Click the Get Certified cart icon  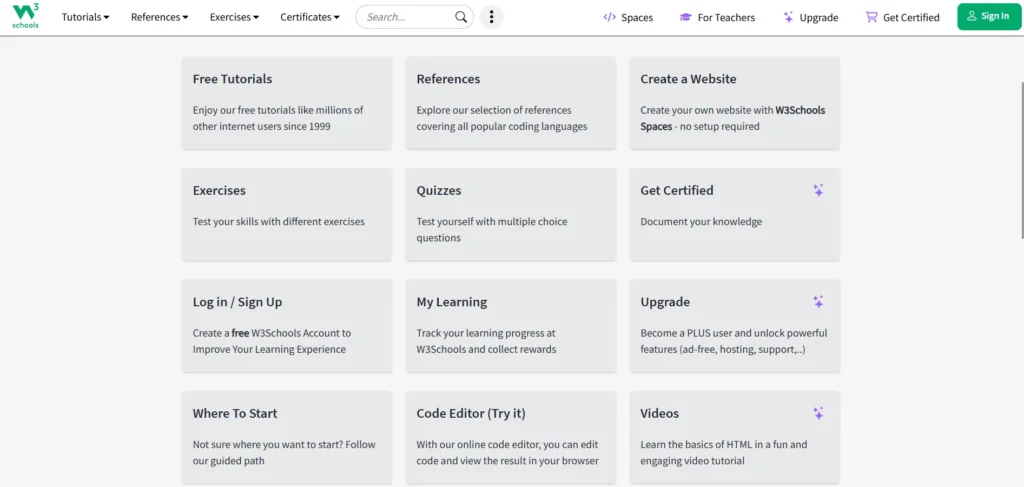pos(871,17)
